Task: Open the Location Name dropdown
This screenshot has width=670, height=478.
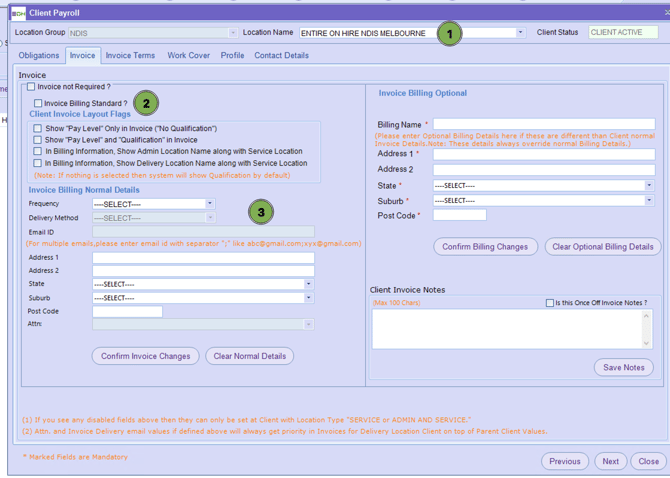Action: click(520, 33)
